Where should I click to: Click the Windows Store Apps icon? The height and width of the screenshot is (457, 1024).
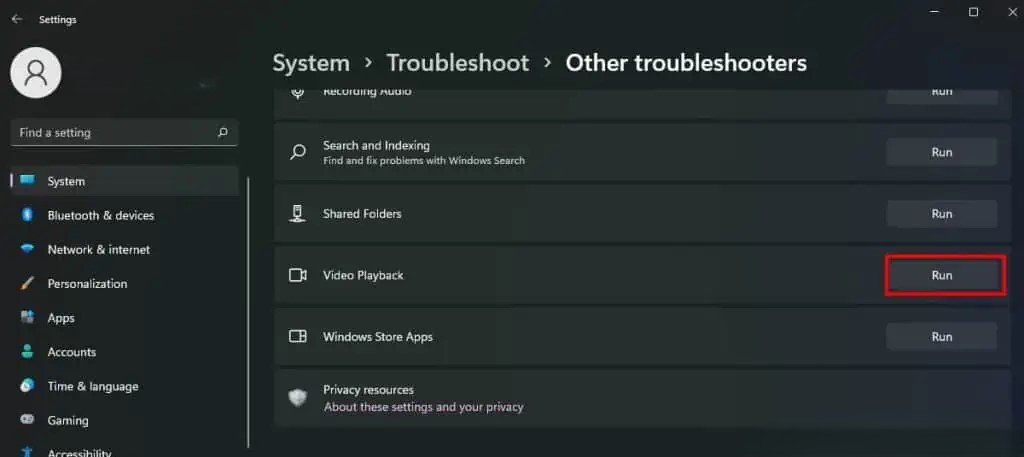(x=298, y=337)
